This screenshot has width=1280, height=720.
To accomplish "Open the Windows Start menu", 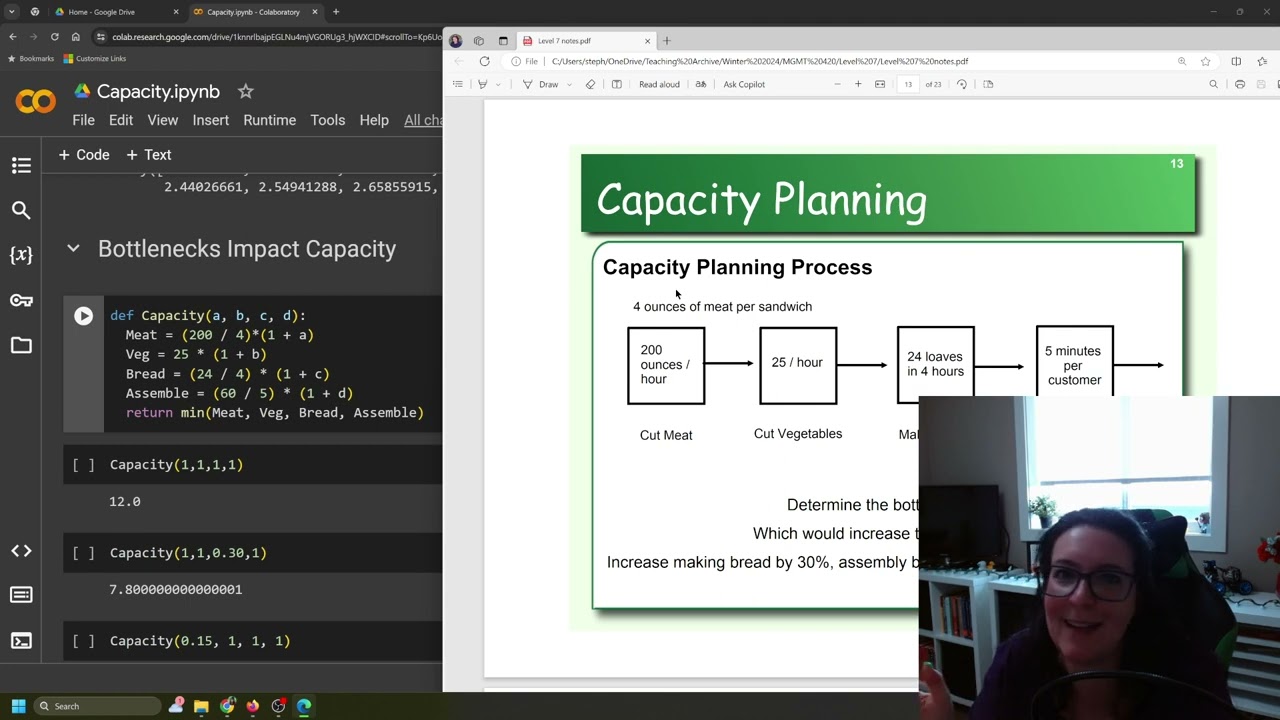I will [18, 706].
